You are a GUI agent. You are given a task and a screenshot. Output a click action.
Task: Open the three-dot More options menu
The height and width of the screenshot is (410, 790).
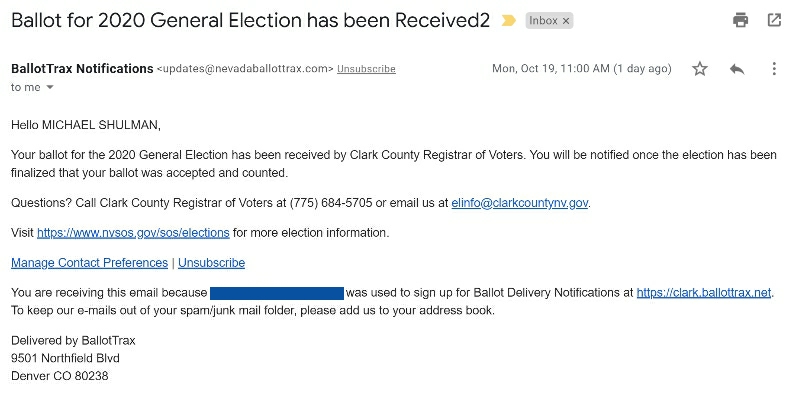(774, 69)
